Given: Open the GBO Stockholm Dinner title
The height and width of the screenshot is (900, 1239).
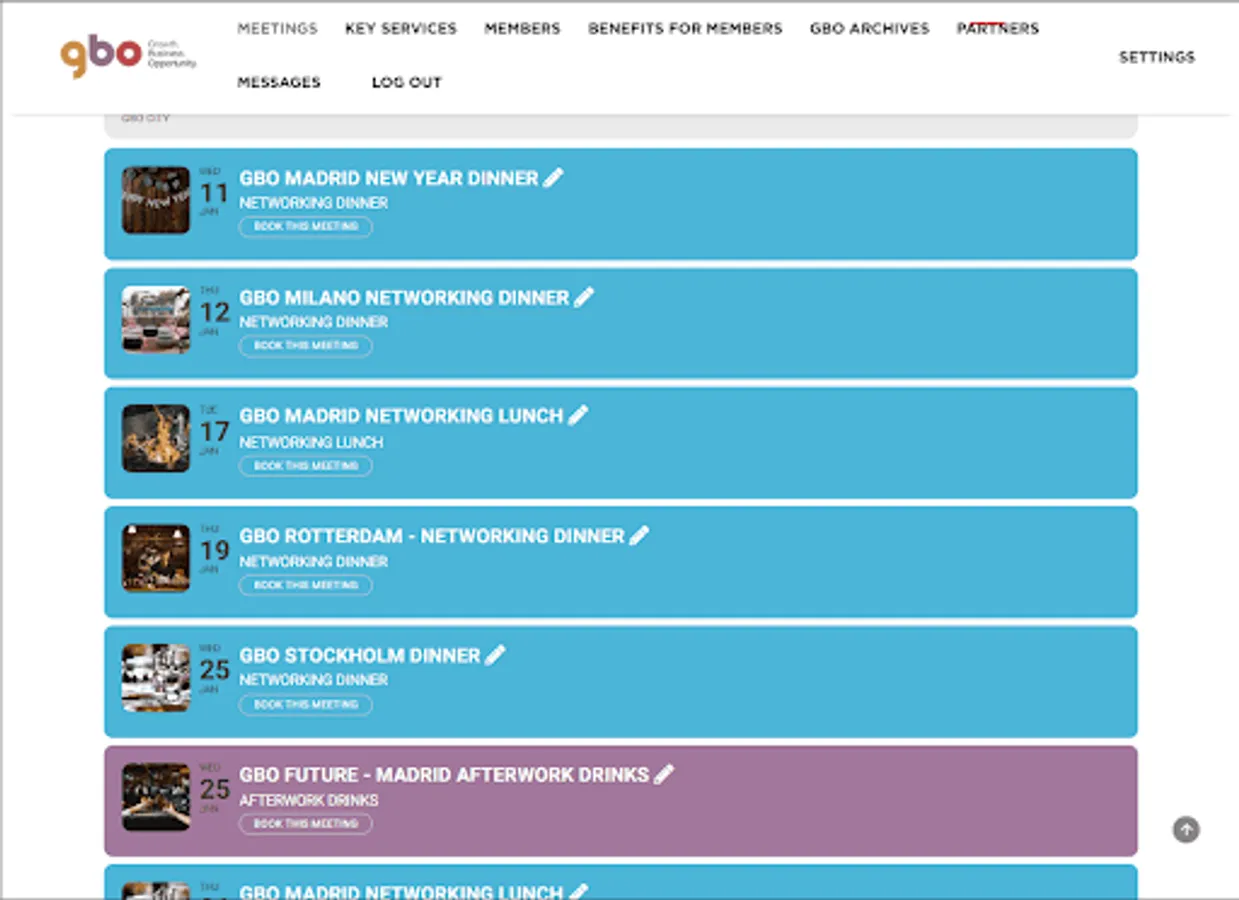Looking at the screenshot, I should point(360,655).
